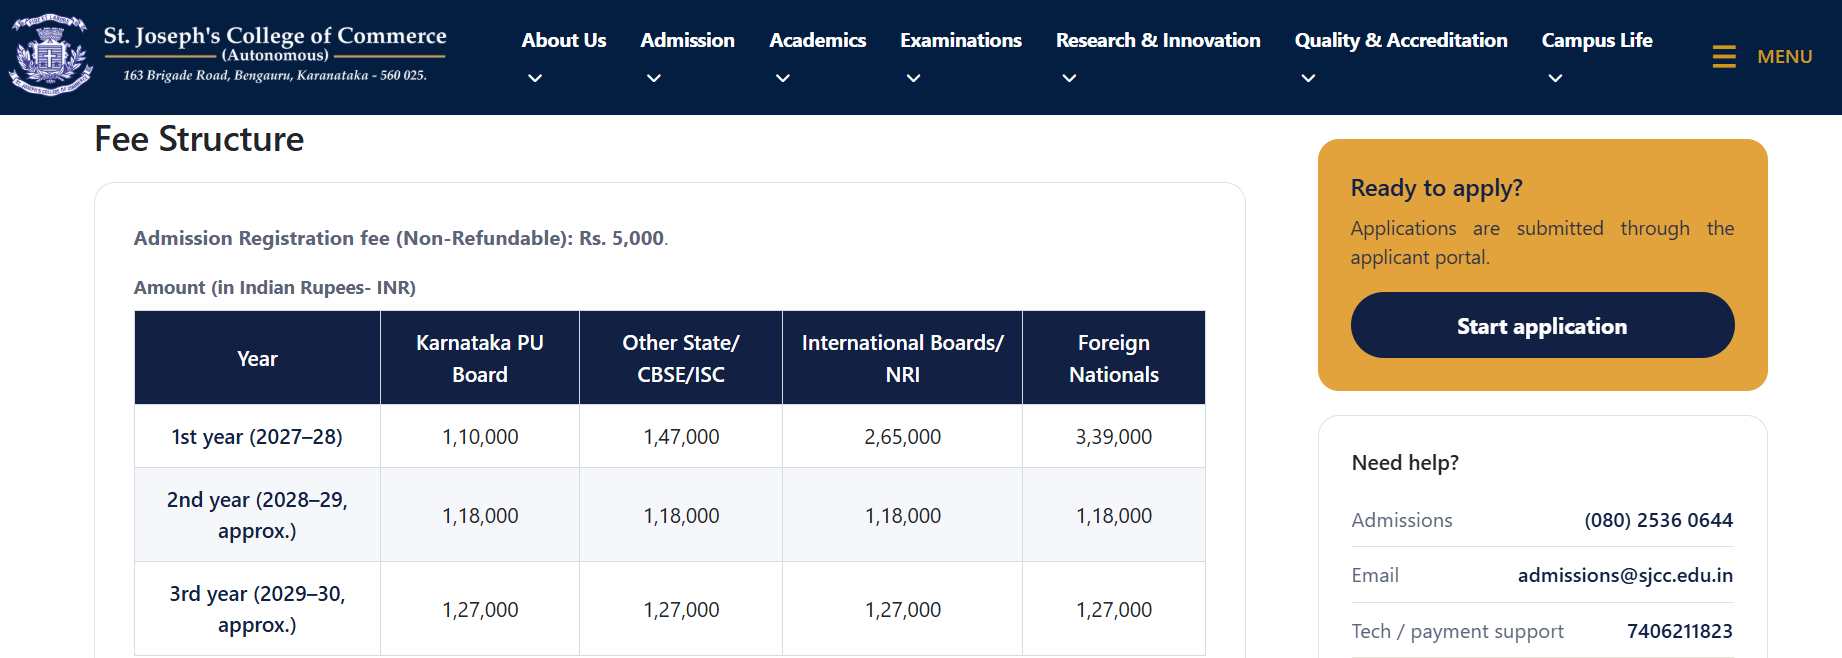The width and height of the screenshot is (1842, 658).
Task: Click the 1,10,000 fee cell
Action: point(480,436)
